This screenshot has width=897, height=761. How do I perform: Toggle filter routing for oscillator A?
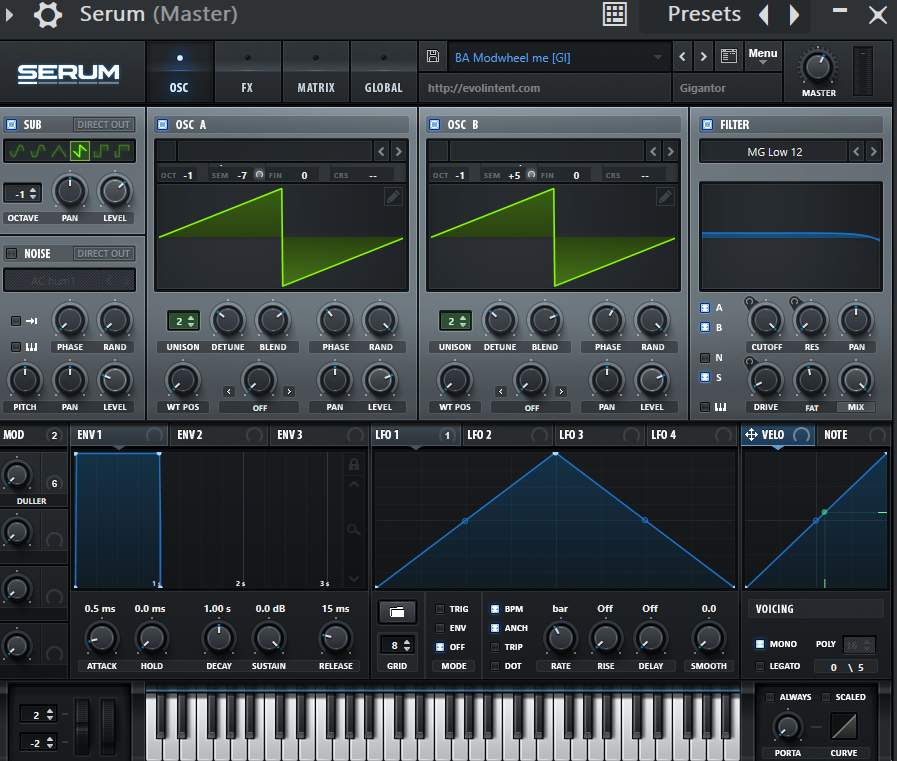[x=705, y=308]
